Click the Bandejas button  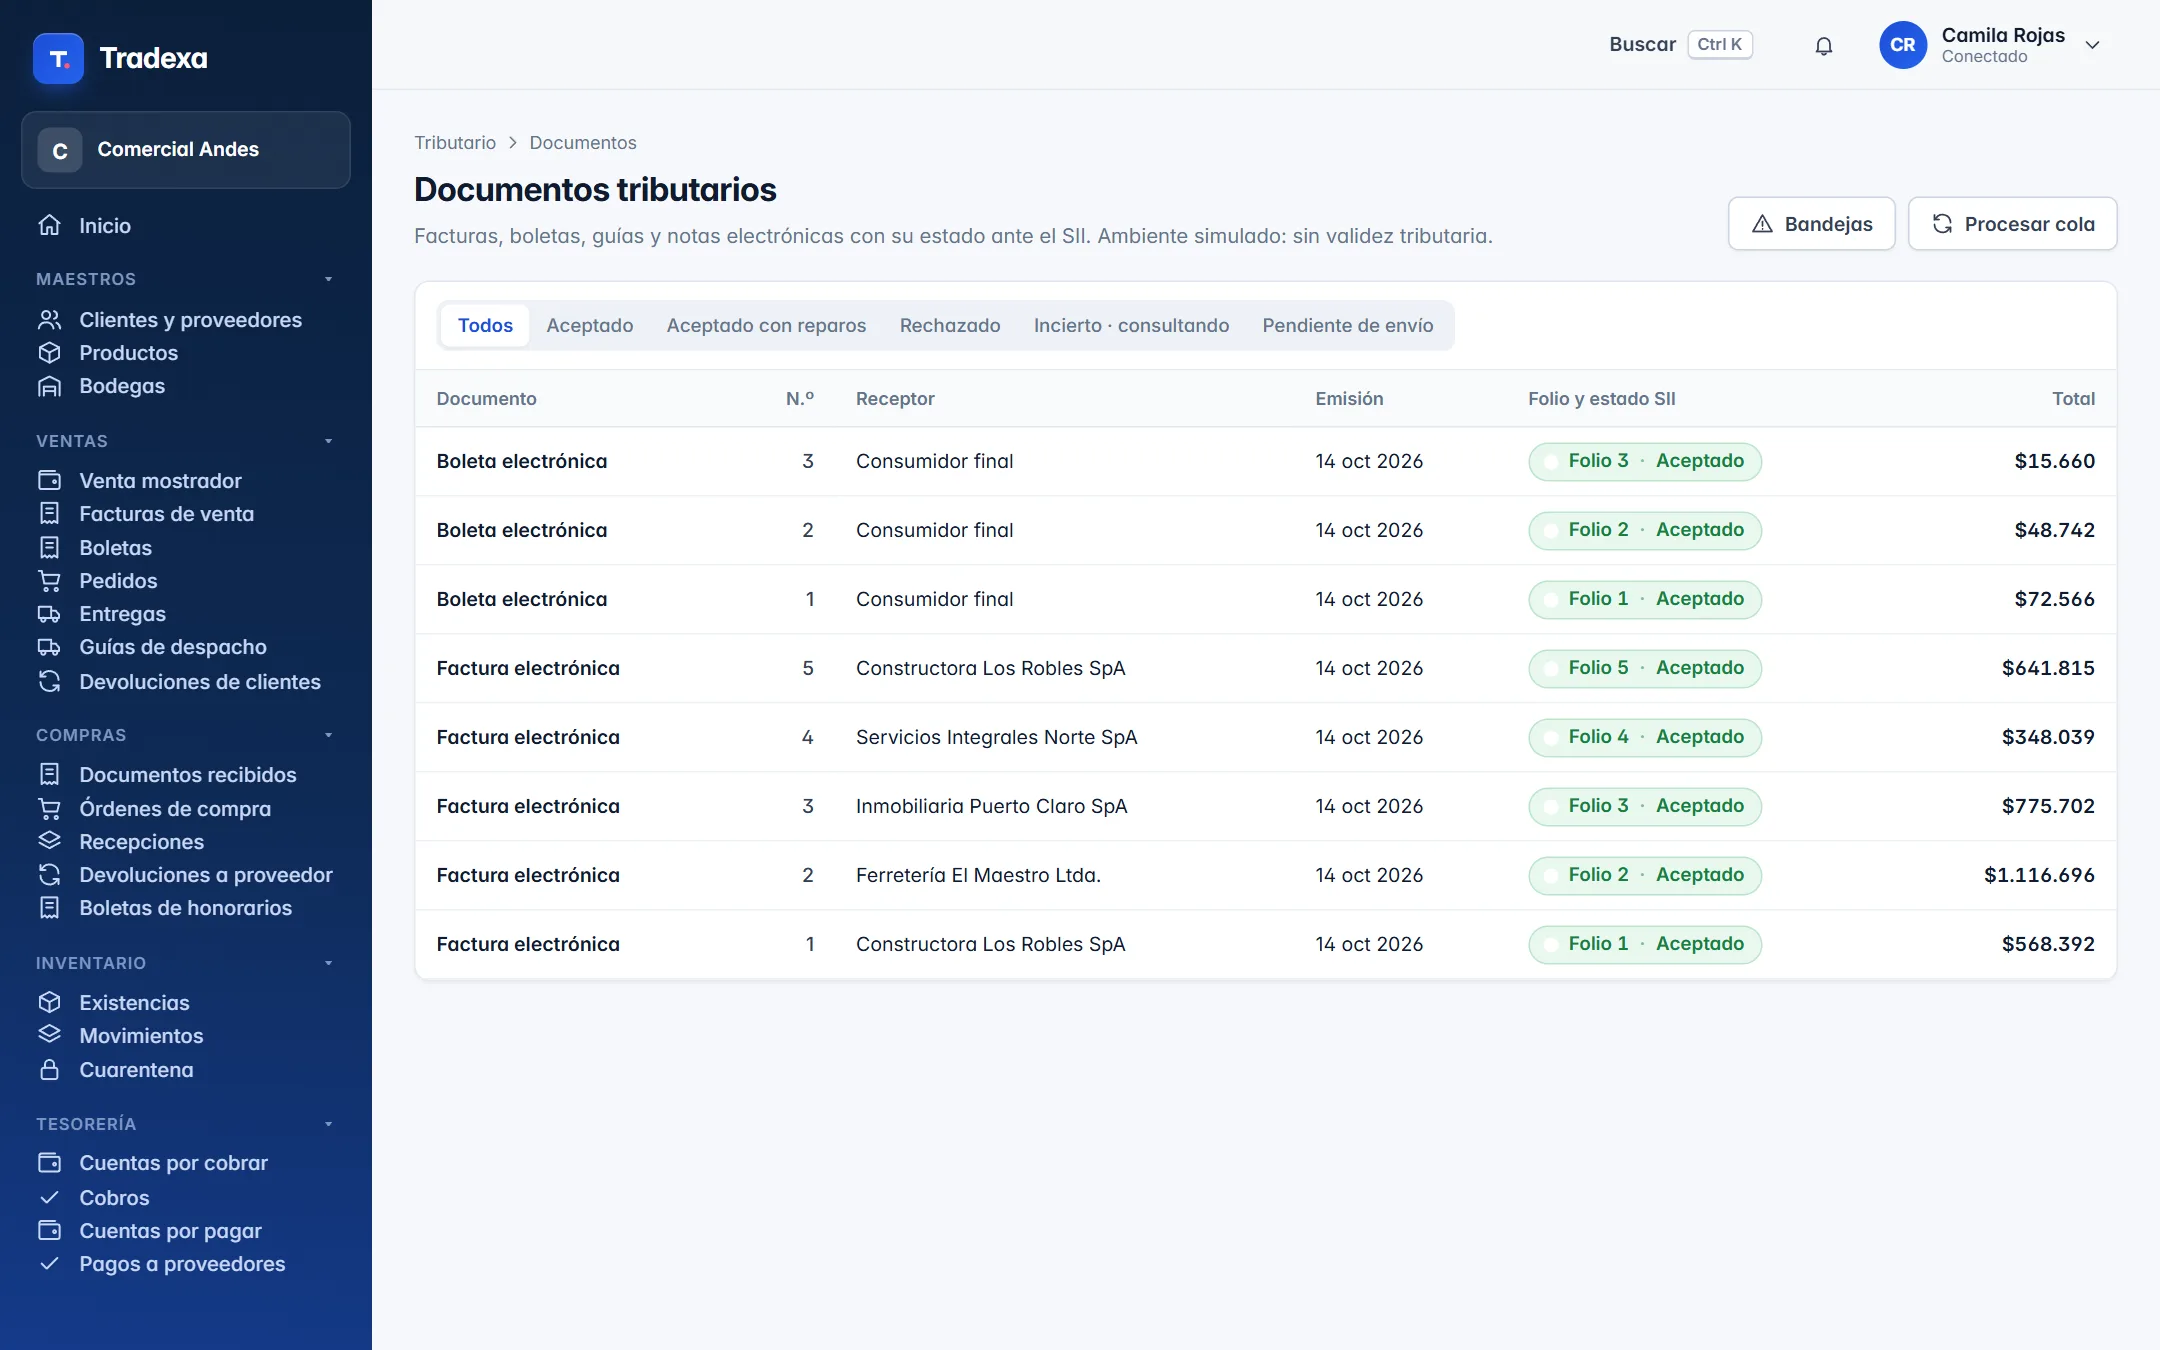pyautogui.click(x=1811, y=224)
